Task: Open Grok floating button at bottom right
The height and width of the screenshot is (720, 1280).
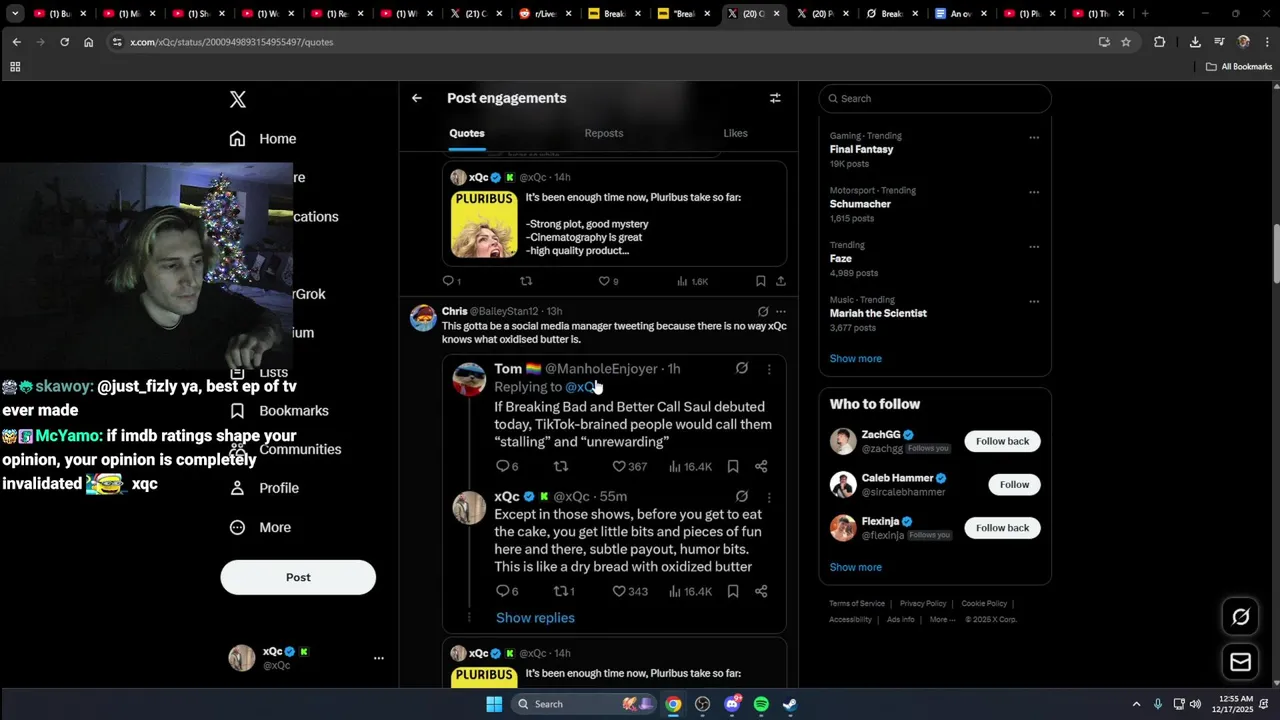Action: (x=1241, y=617)
